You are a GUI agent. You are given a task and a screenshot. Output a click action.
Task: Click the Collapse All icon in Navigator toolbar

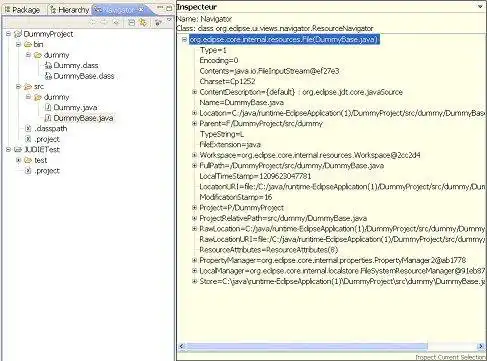tap(132, 22)
